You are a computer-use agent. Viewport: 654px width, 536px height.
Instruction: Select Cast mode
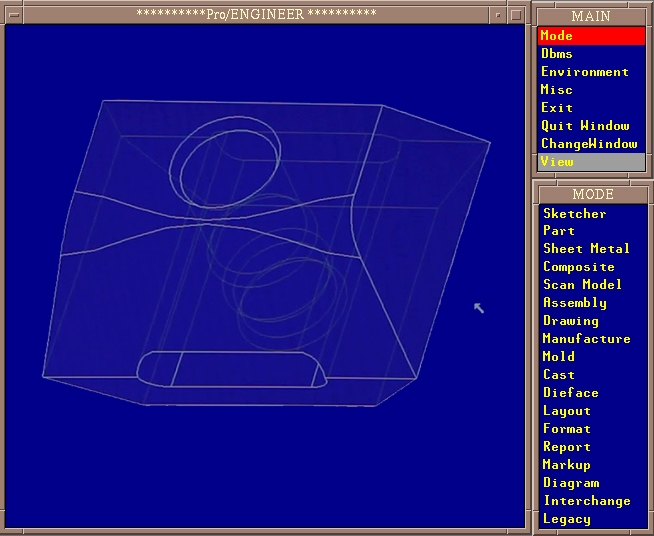click(x=593, y=375)
